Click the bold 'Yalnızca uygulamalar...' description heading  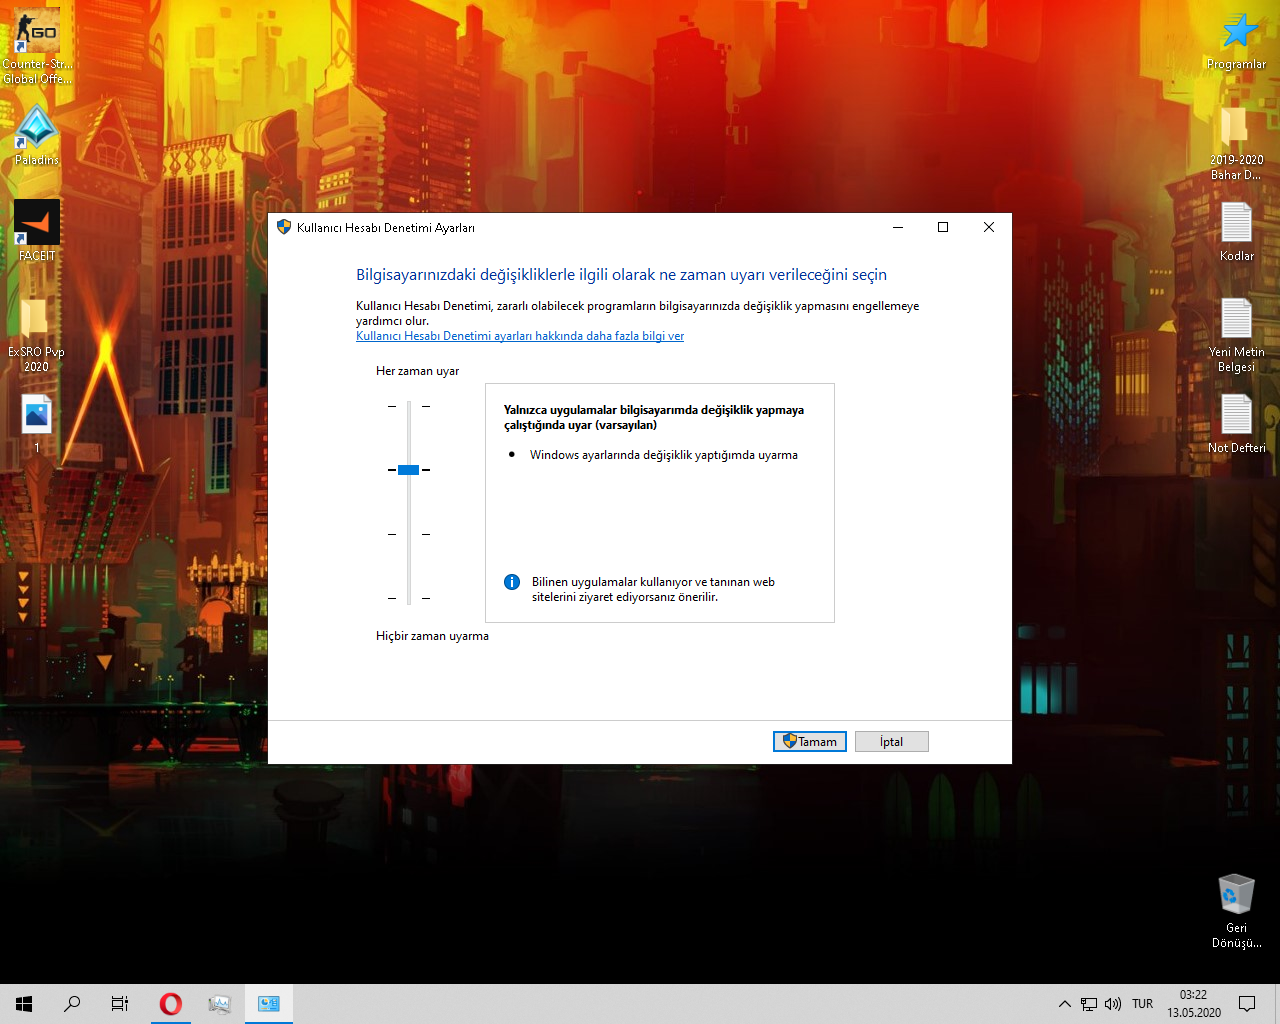(x=654, y=418)
